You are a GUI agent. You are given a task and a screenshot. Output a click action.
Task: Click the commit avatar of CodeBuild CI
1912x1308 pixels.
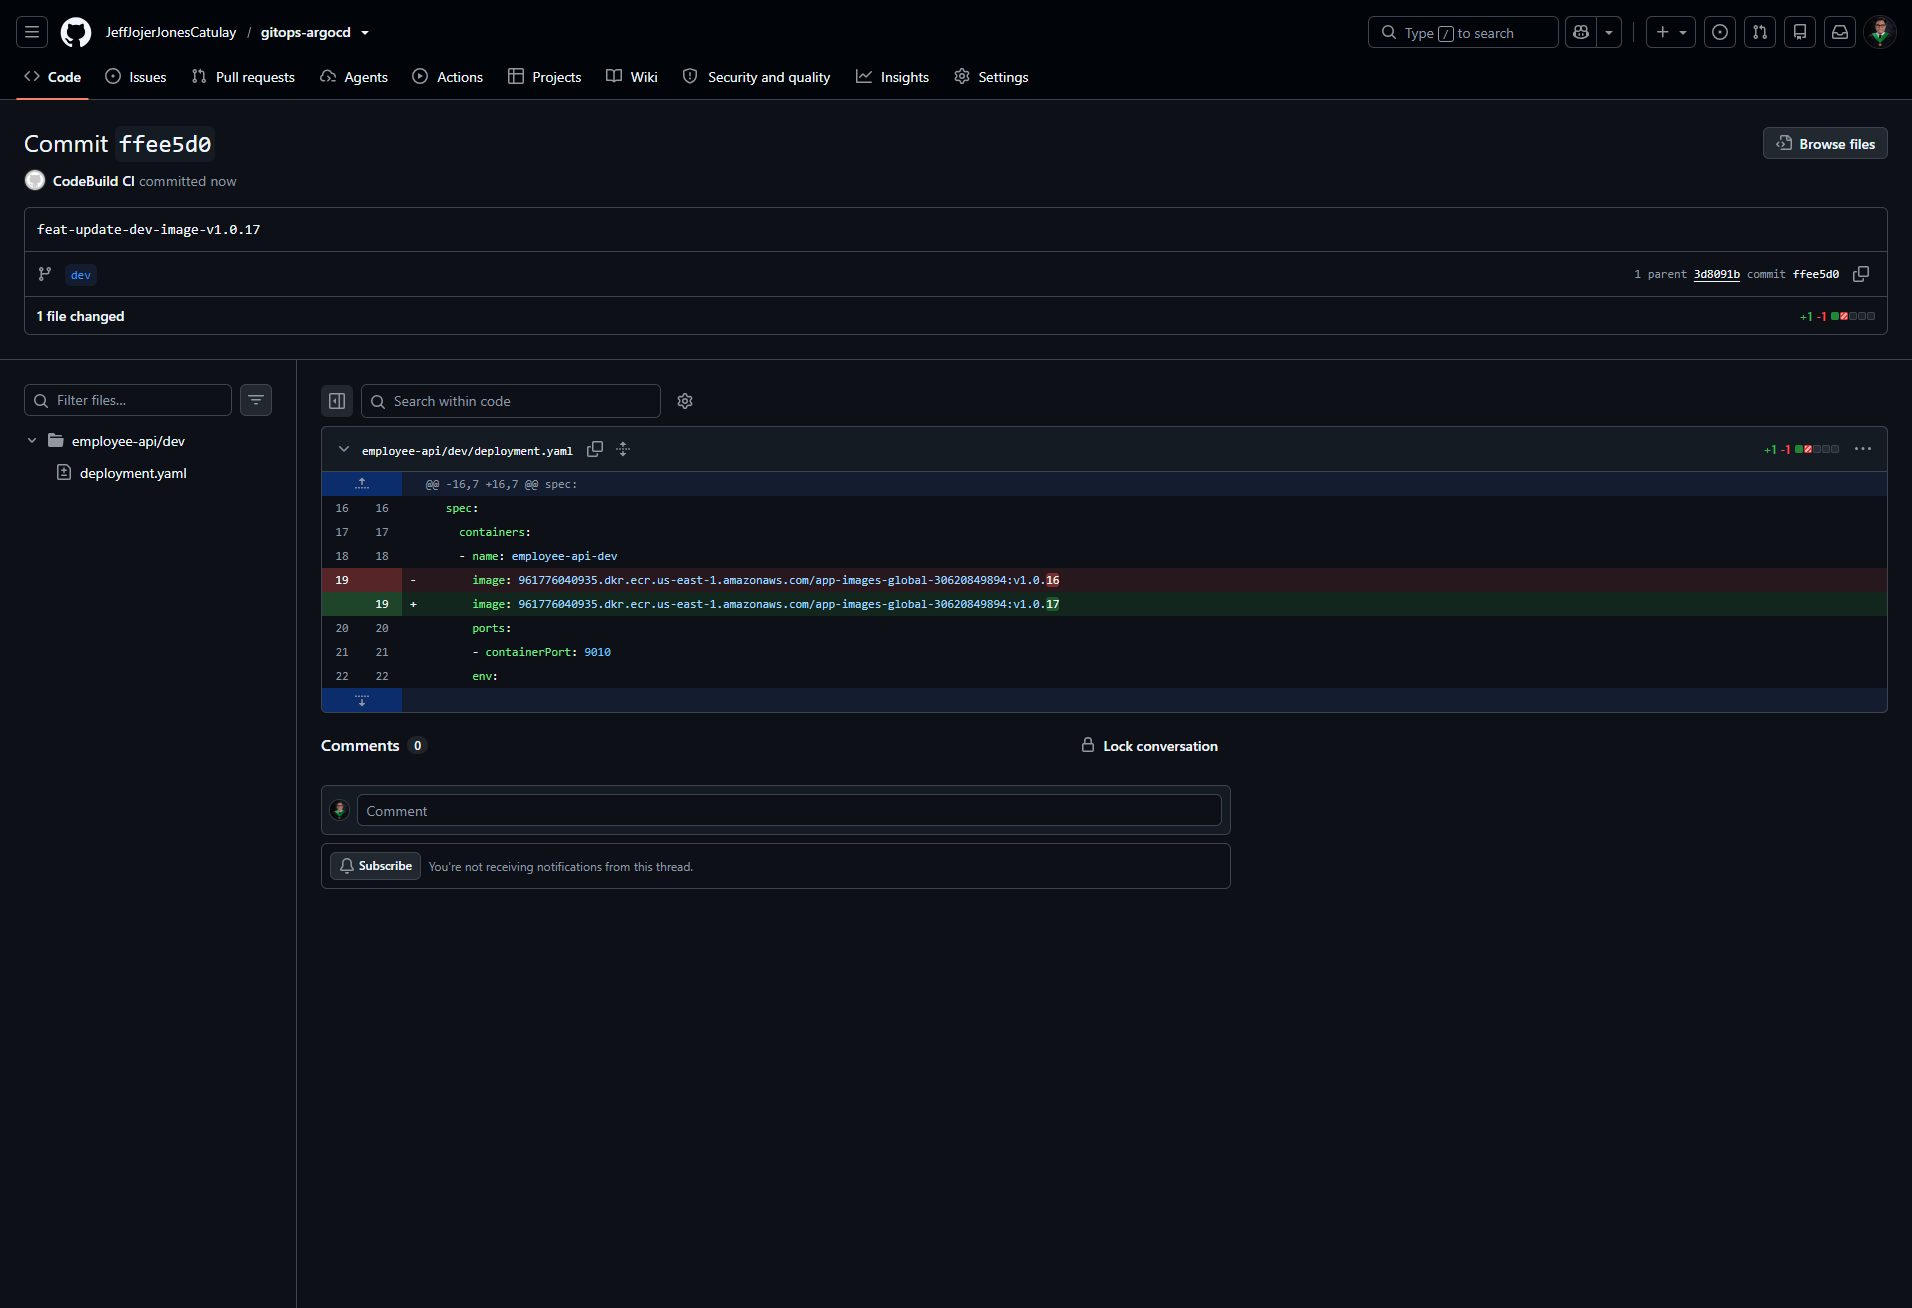click(x=35, y=180)
